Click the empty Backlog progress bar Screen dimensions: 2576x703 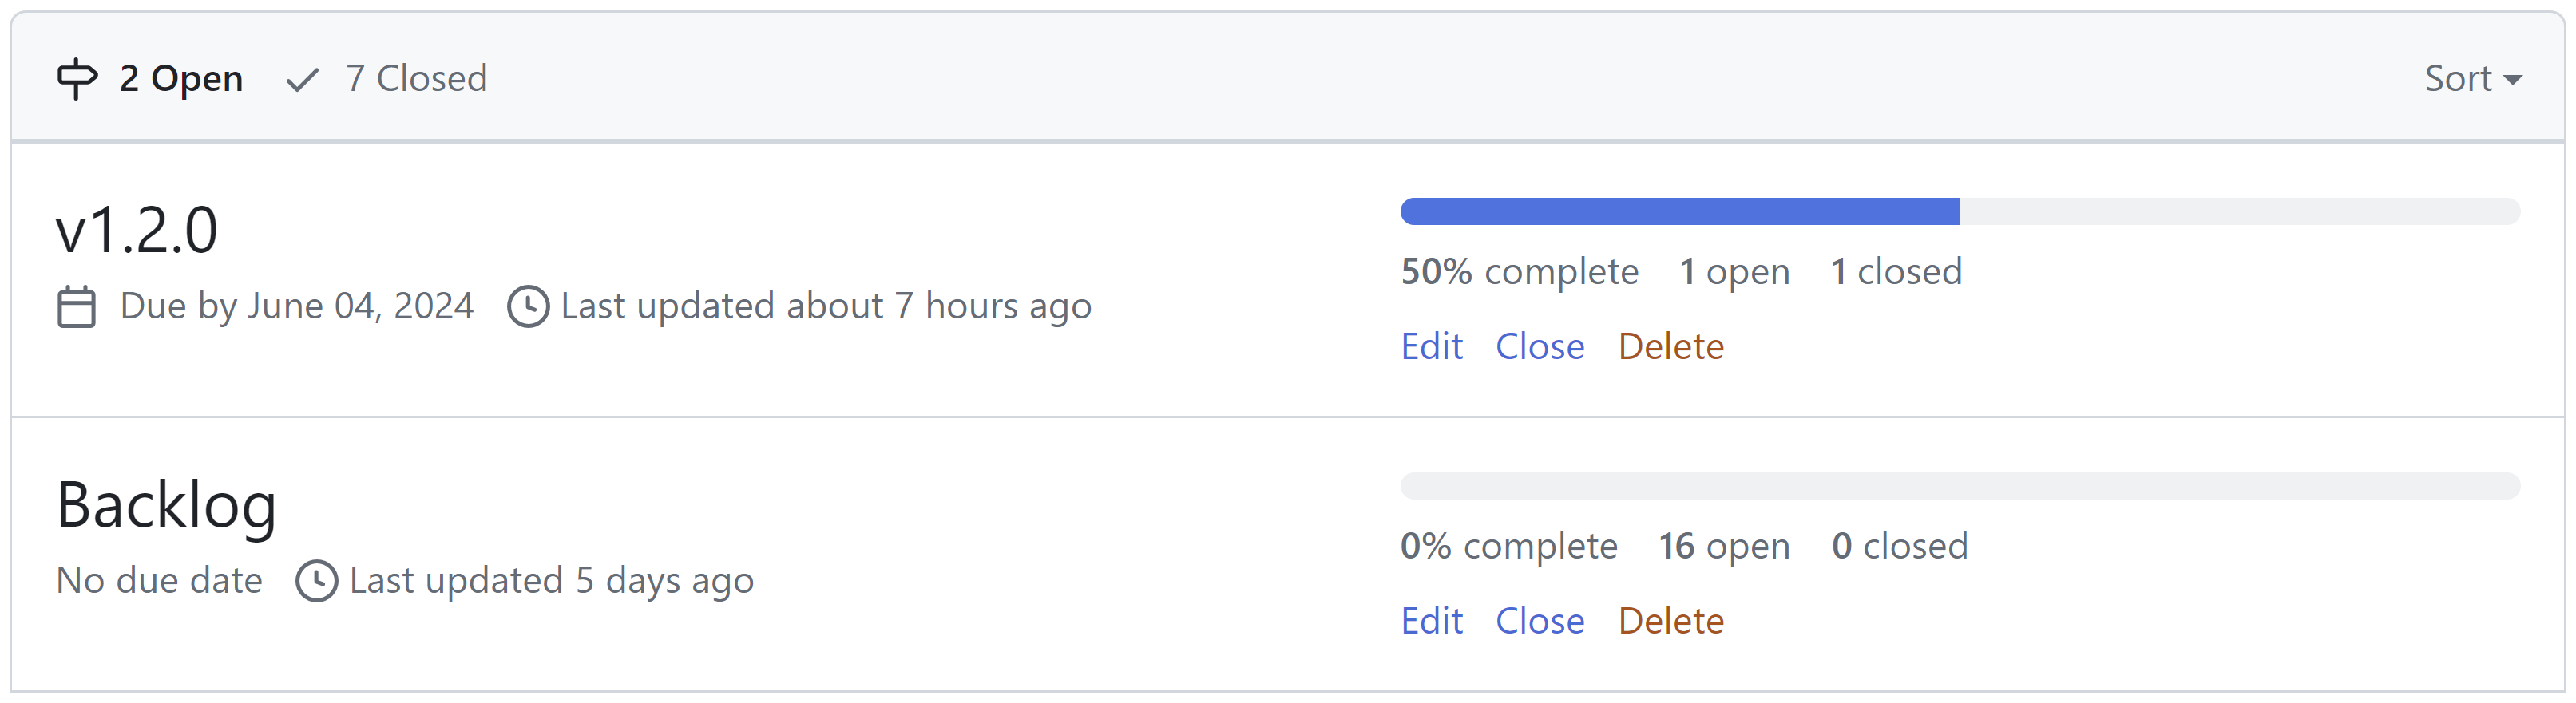(x=1959, y=486)
